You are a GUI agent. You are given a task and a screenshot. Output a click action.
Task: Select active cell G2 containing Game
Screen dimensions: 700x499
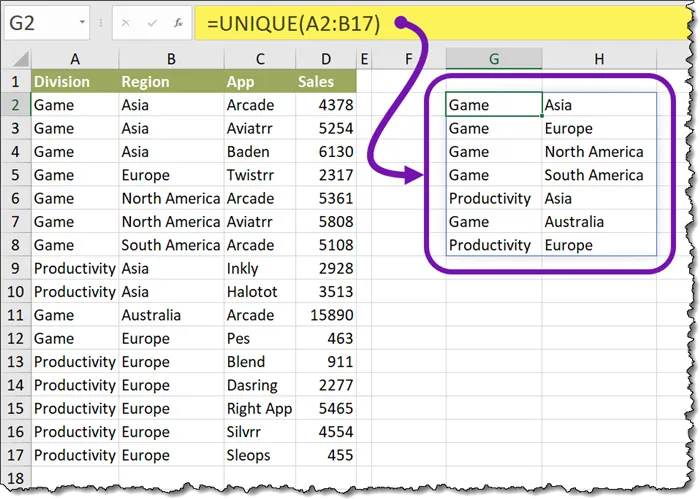tap(494, 105)
